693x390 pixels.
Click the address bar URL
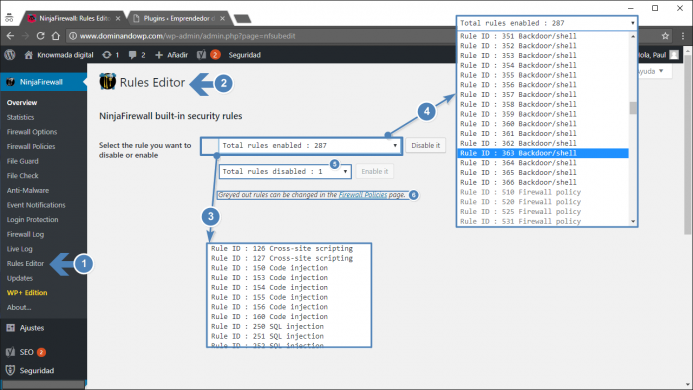click(187, 36)
